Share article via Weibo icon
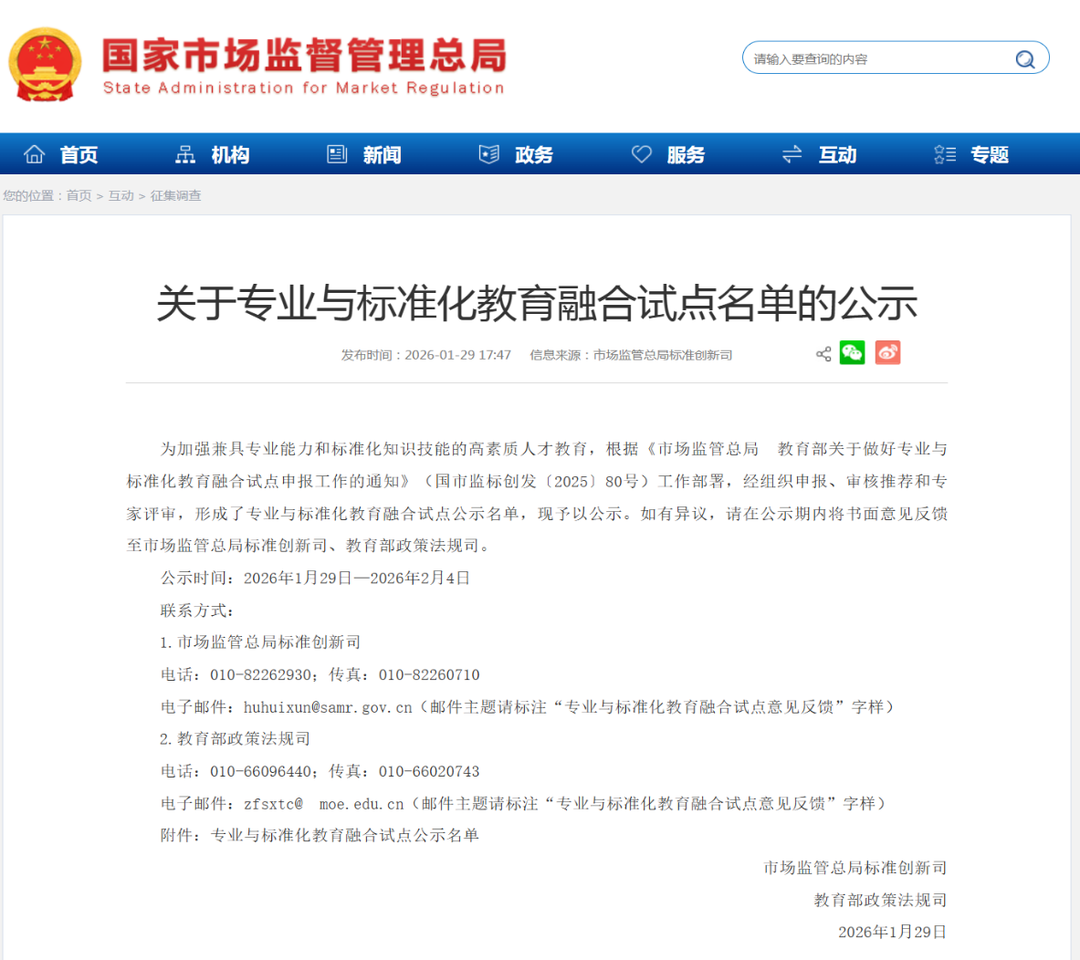This screenshot has width=1080, height=960. [x=887, y=353]
